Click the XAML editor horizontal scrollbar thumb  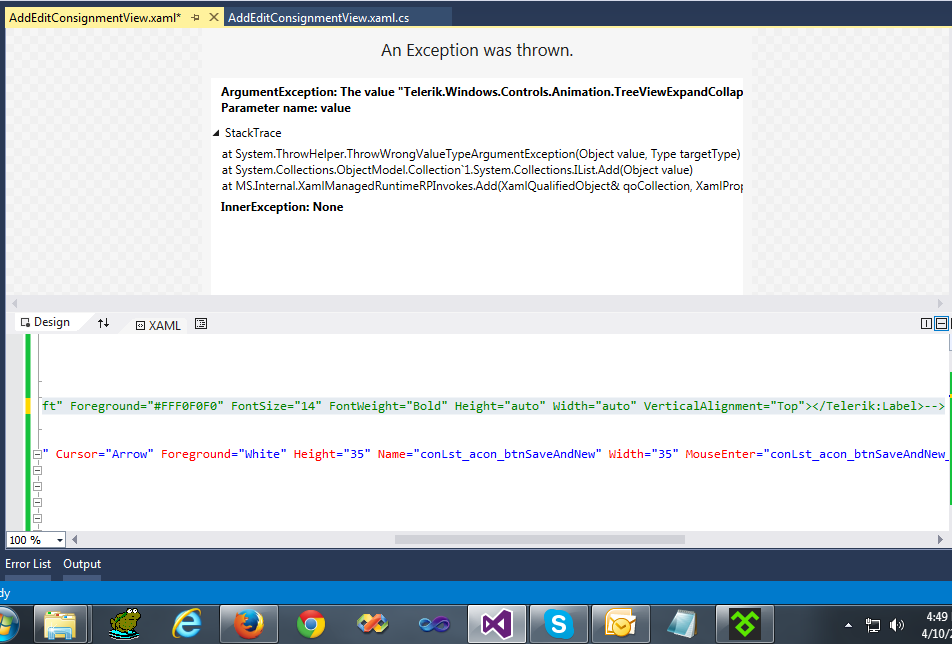pyautogui.click(x=540, y=539)
